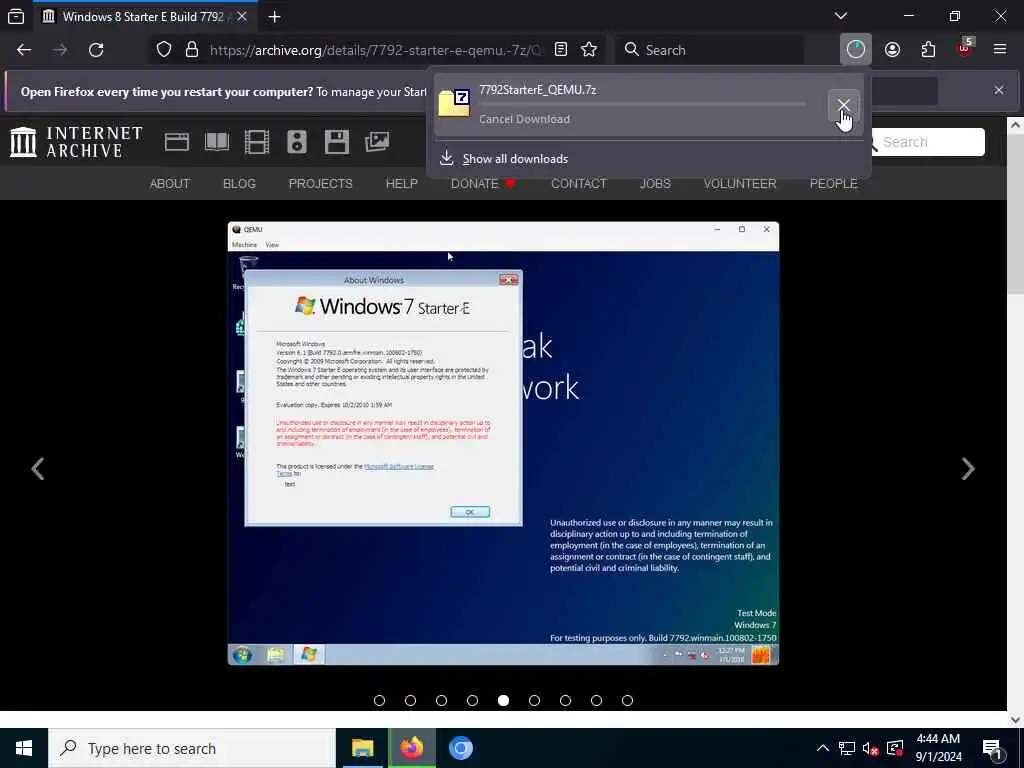Close the Windows 8 Starter E tab

coord(242,16)
